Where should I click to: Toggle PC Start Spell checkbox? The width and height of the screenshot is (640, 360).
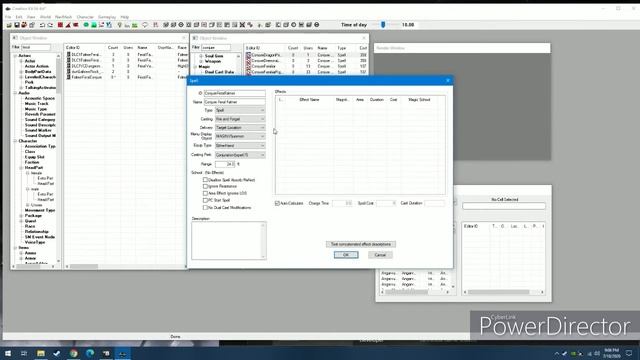tap(205, 200)
